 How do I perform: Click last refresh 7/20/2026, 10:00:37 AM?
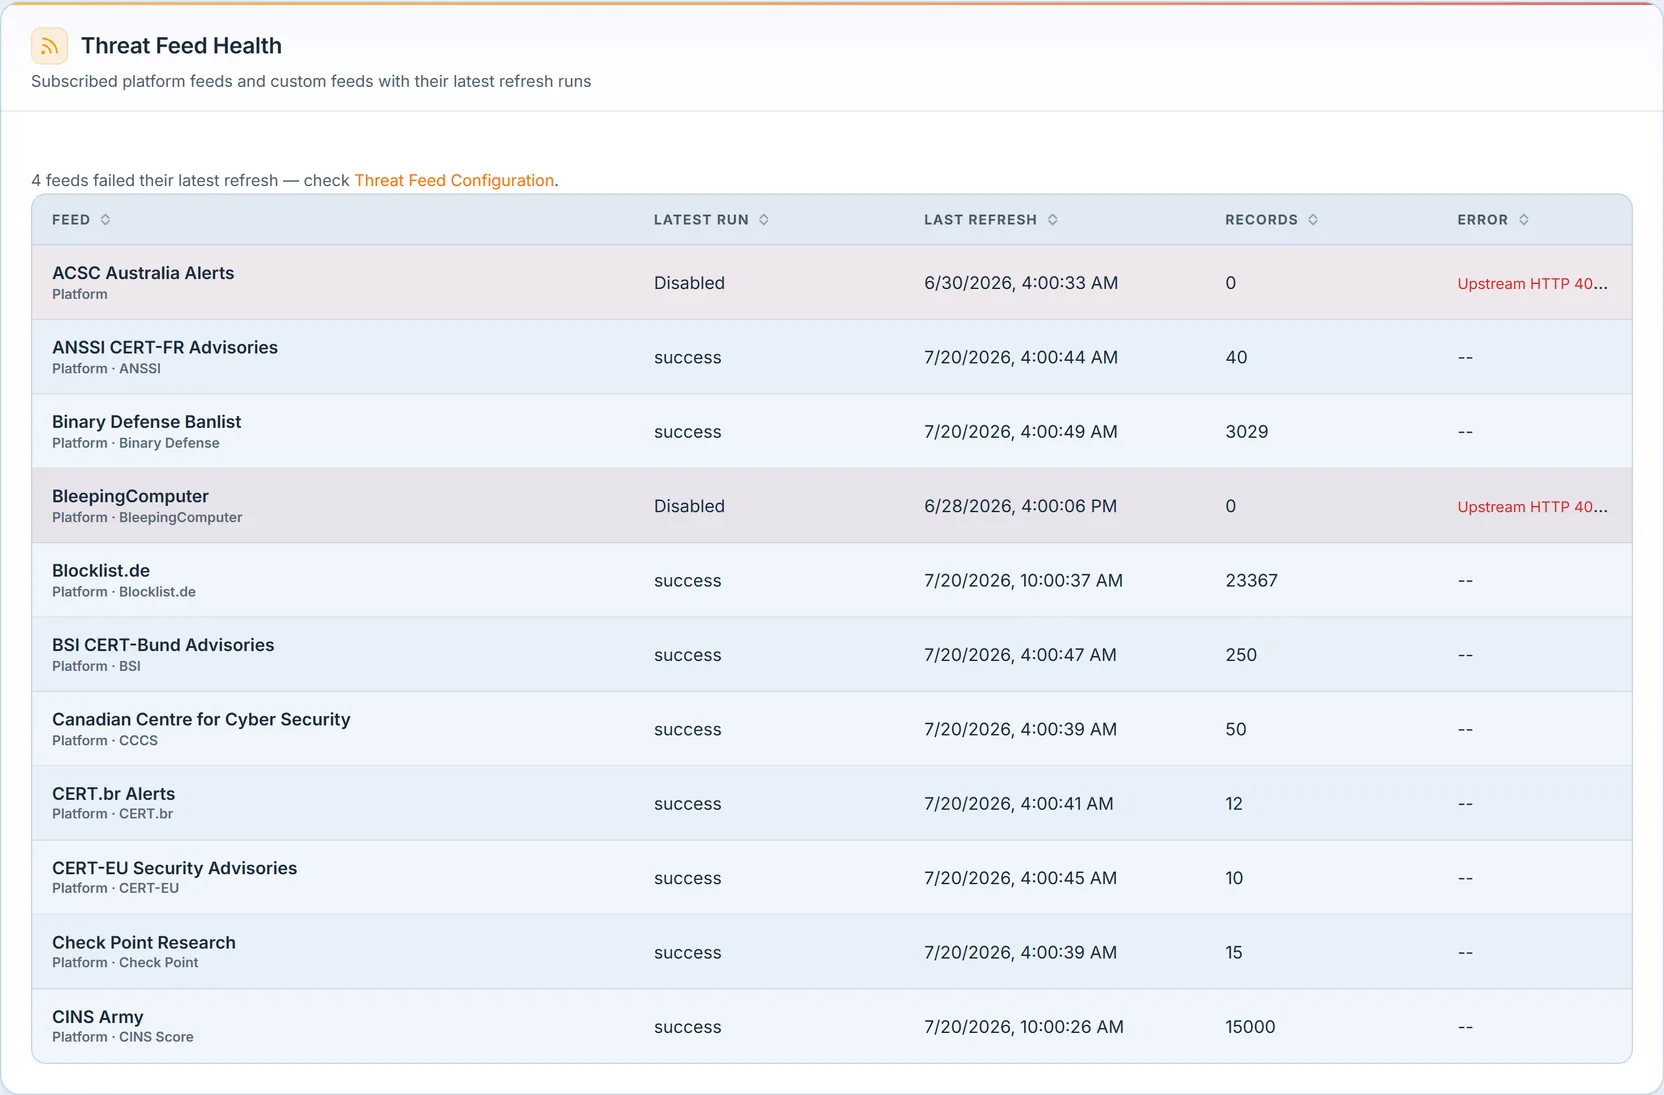1023,581
